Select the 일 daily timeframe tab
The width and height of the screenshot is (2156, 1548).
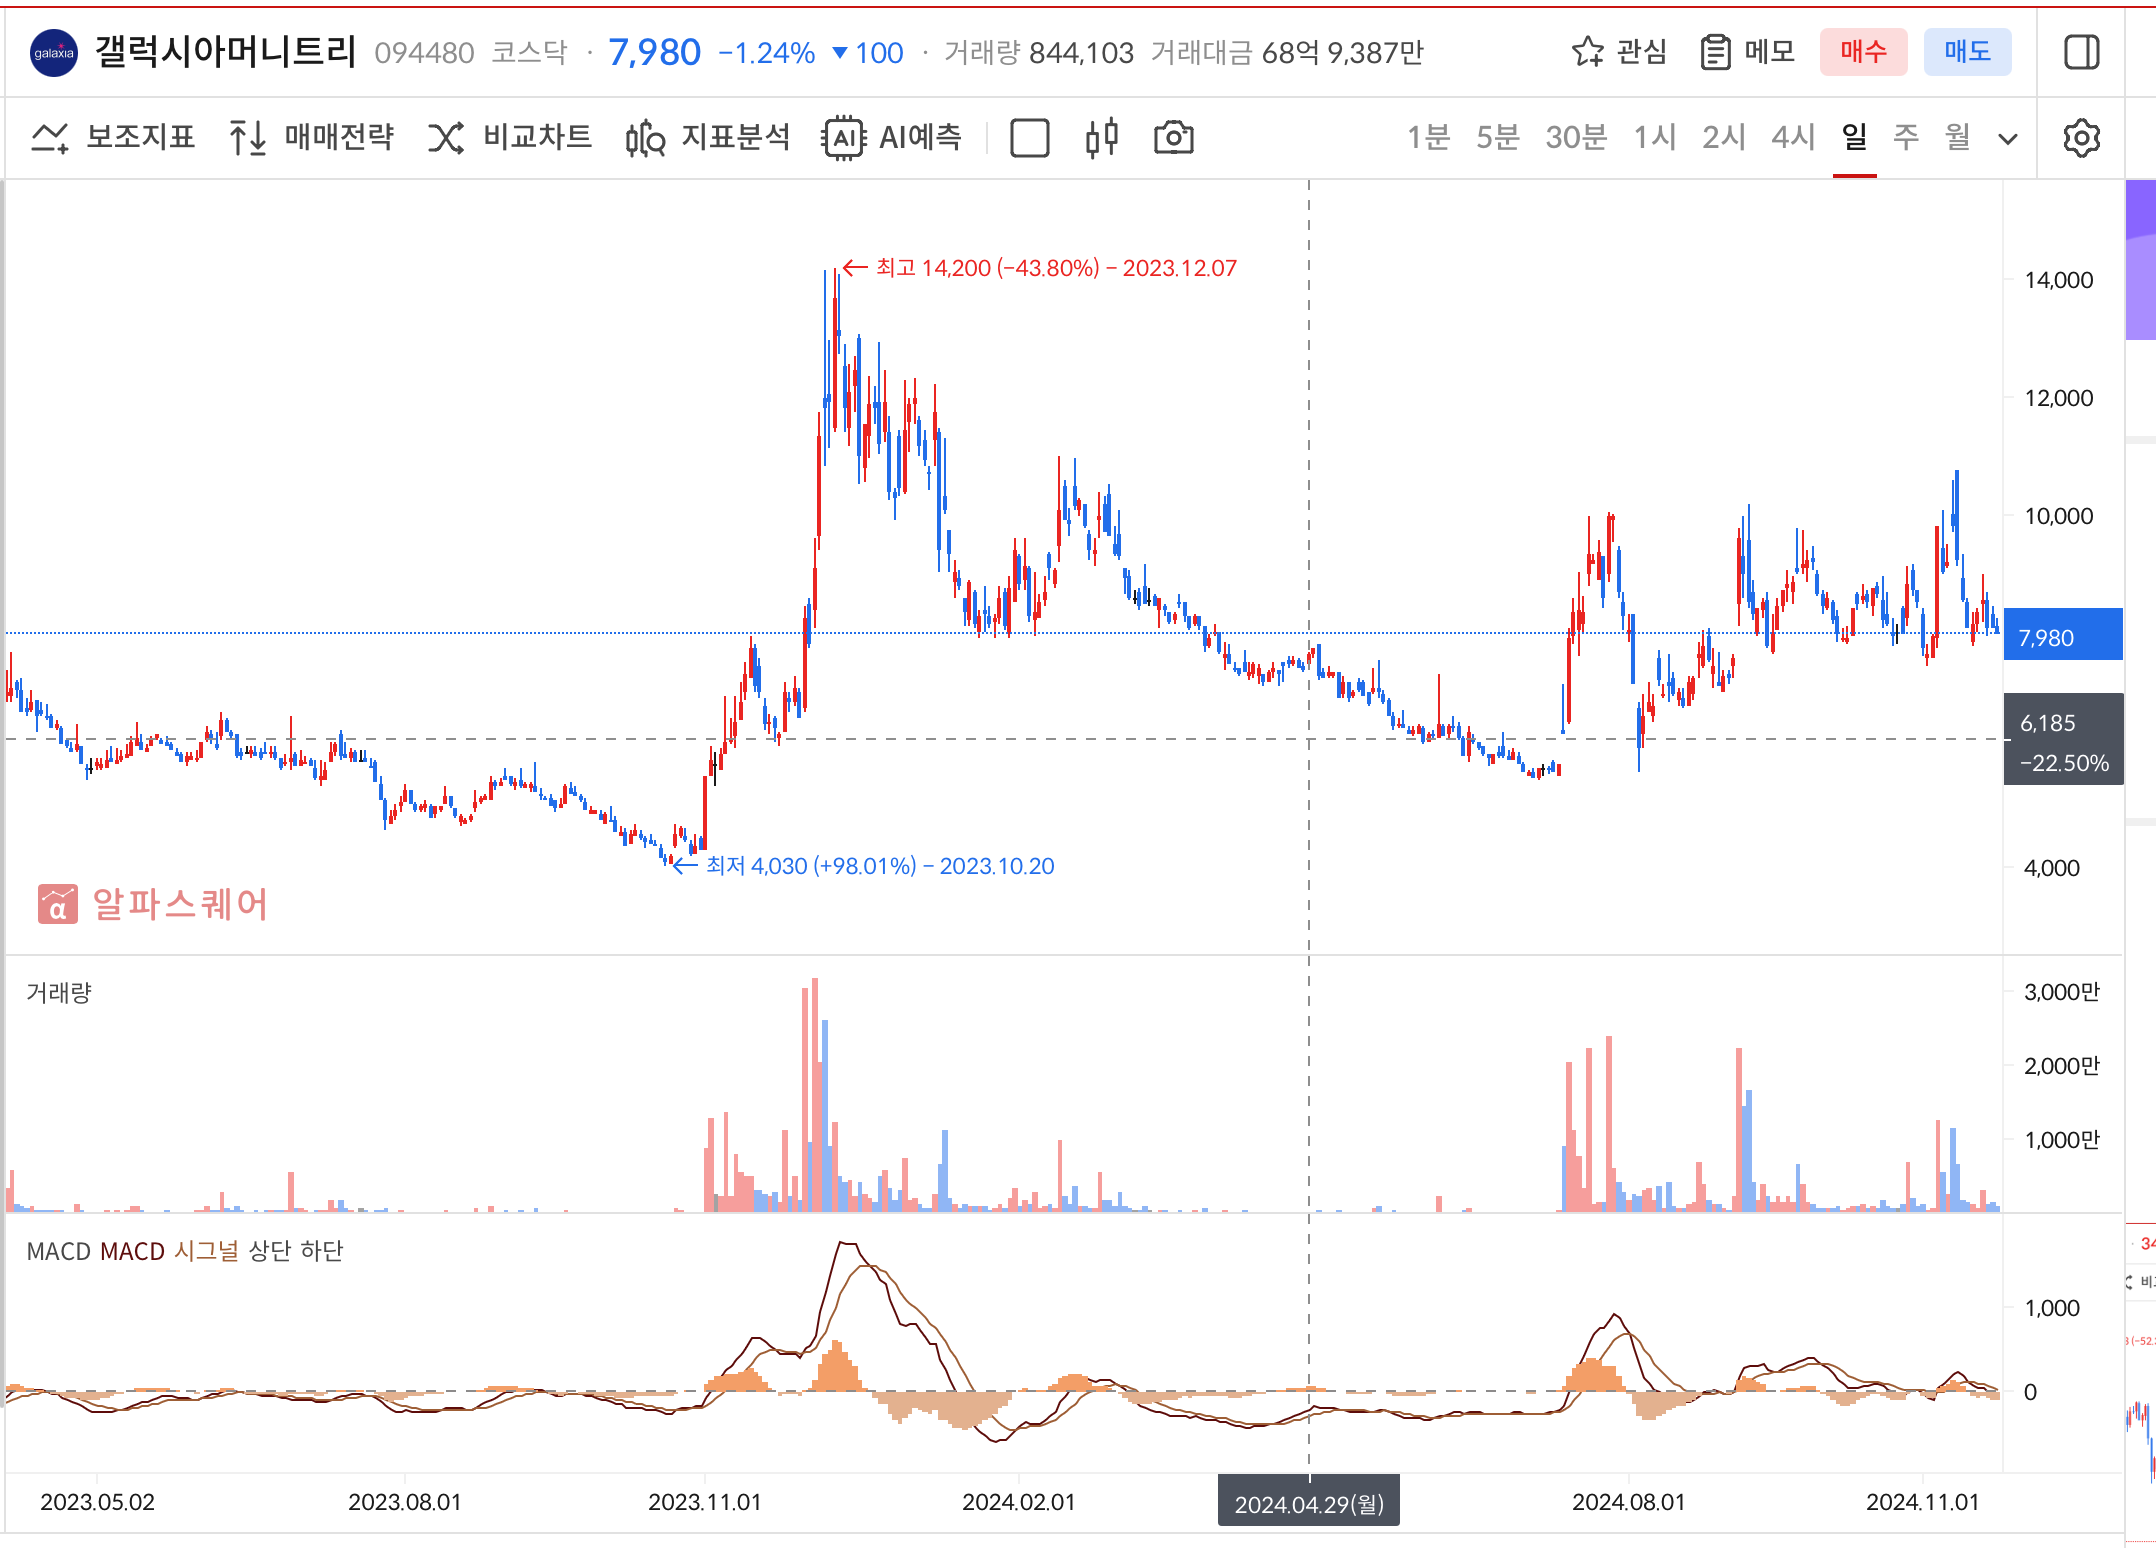pos(1855,137)
